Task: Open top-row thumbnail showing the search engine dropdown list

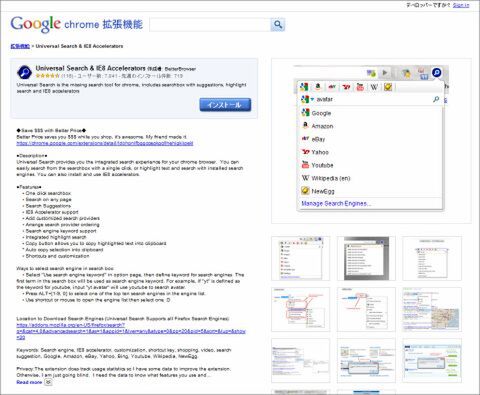Action: (301, 258)
